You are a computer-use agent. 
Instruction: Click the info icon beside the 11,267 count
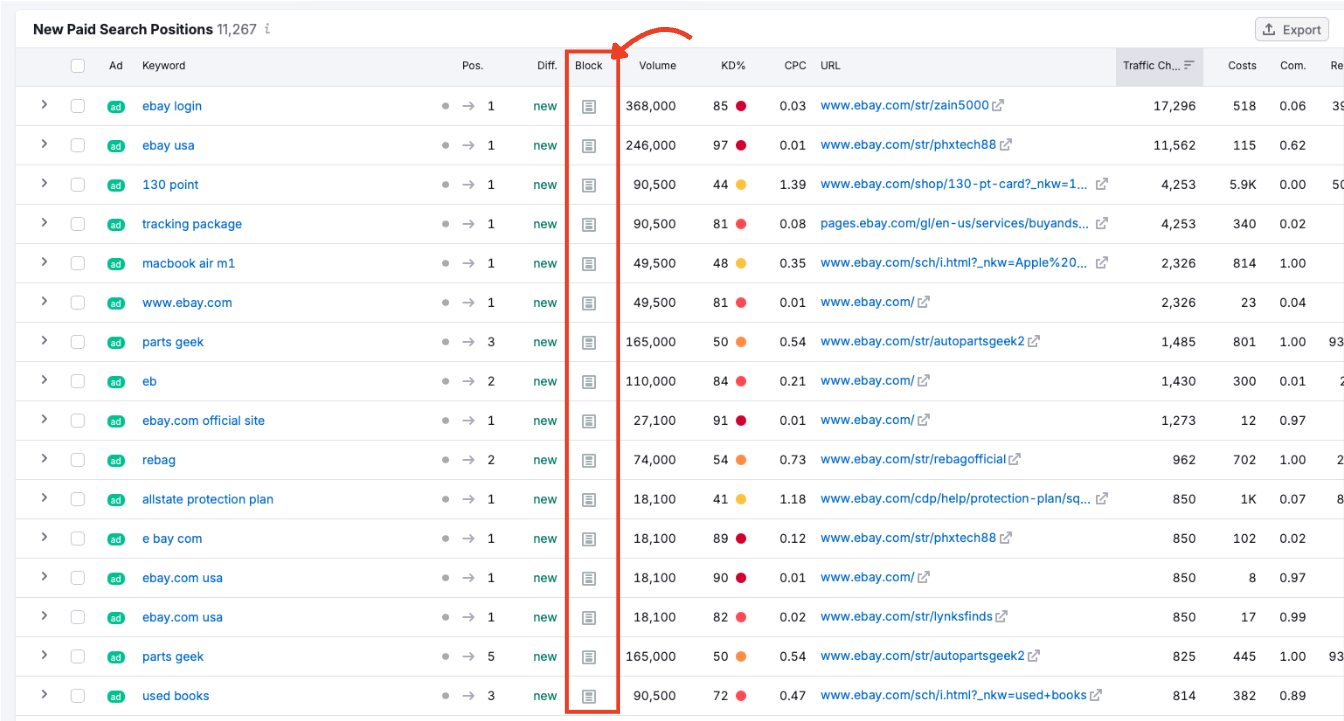(x=266, y=29)
